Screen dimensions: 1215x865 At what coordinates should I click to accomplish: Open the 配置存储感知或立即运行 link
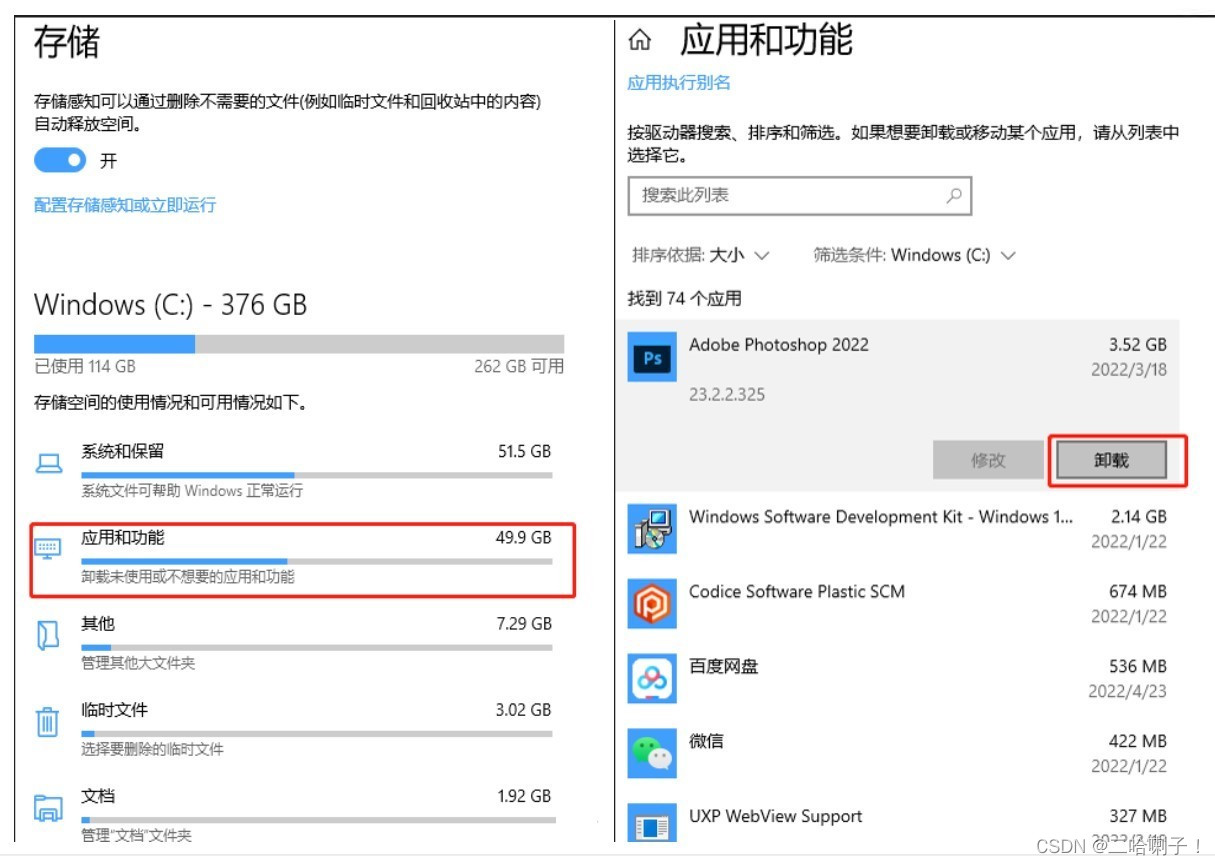(x=125, y=205)
